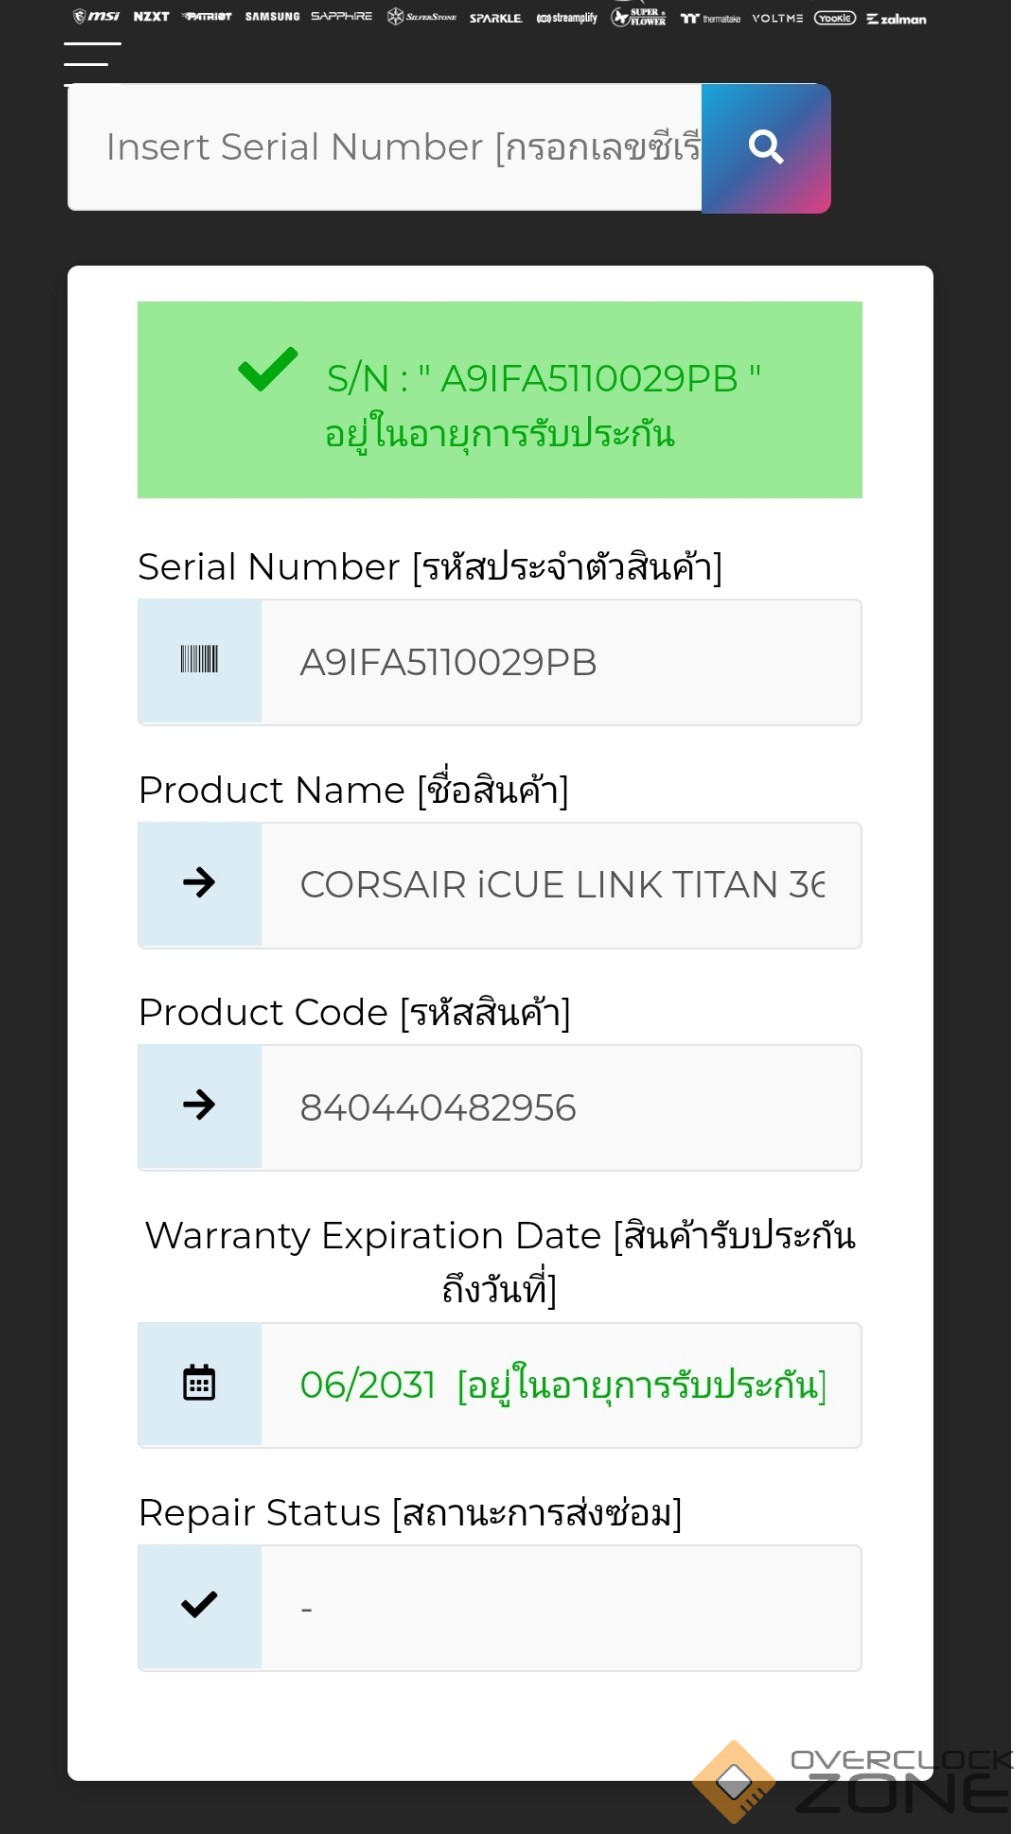Select the Samsung logo

[x=272, y=17]
